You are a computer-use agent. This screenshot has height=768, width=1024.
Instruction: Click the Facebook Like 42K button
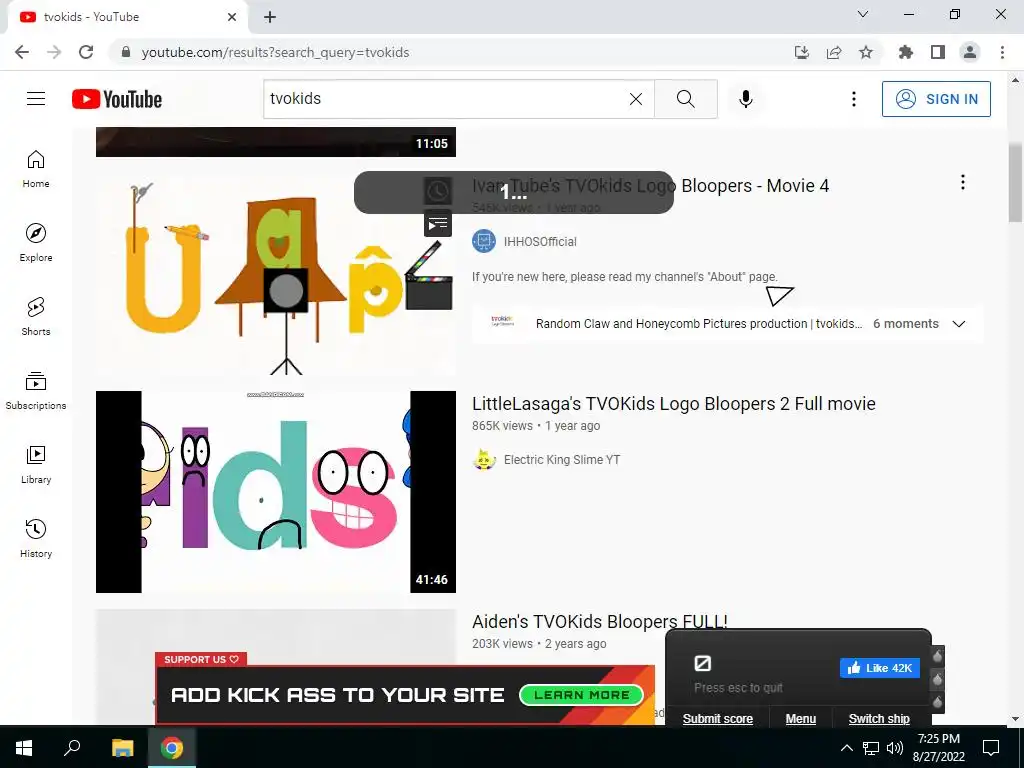pos(880,668)
